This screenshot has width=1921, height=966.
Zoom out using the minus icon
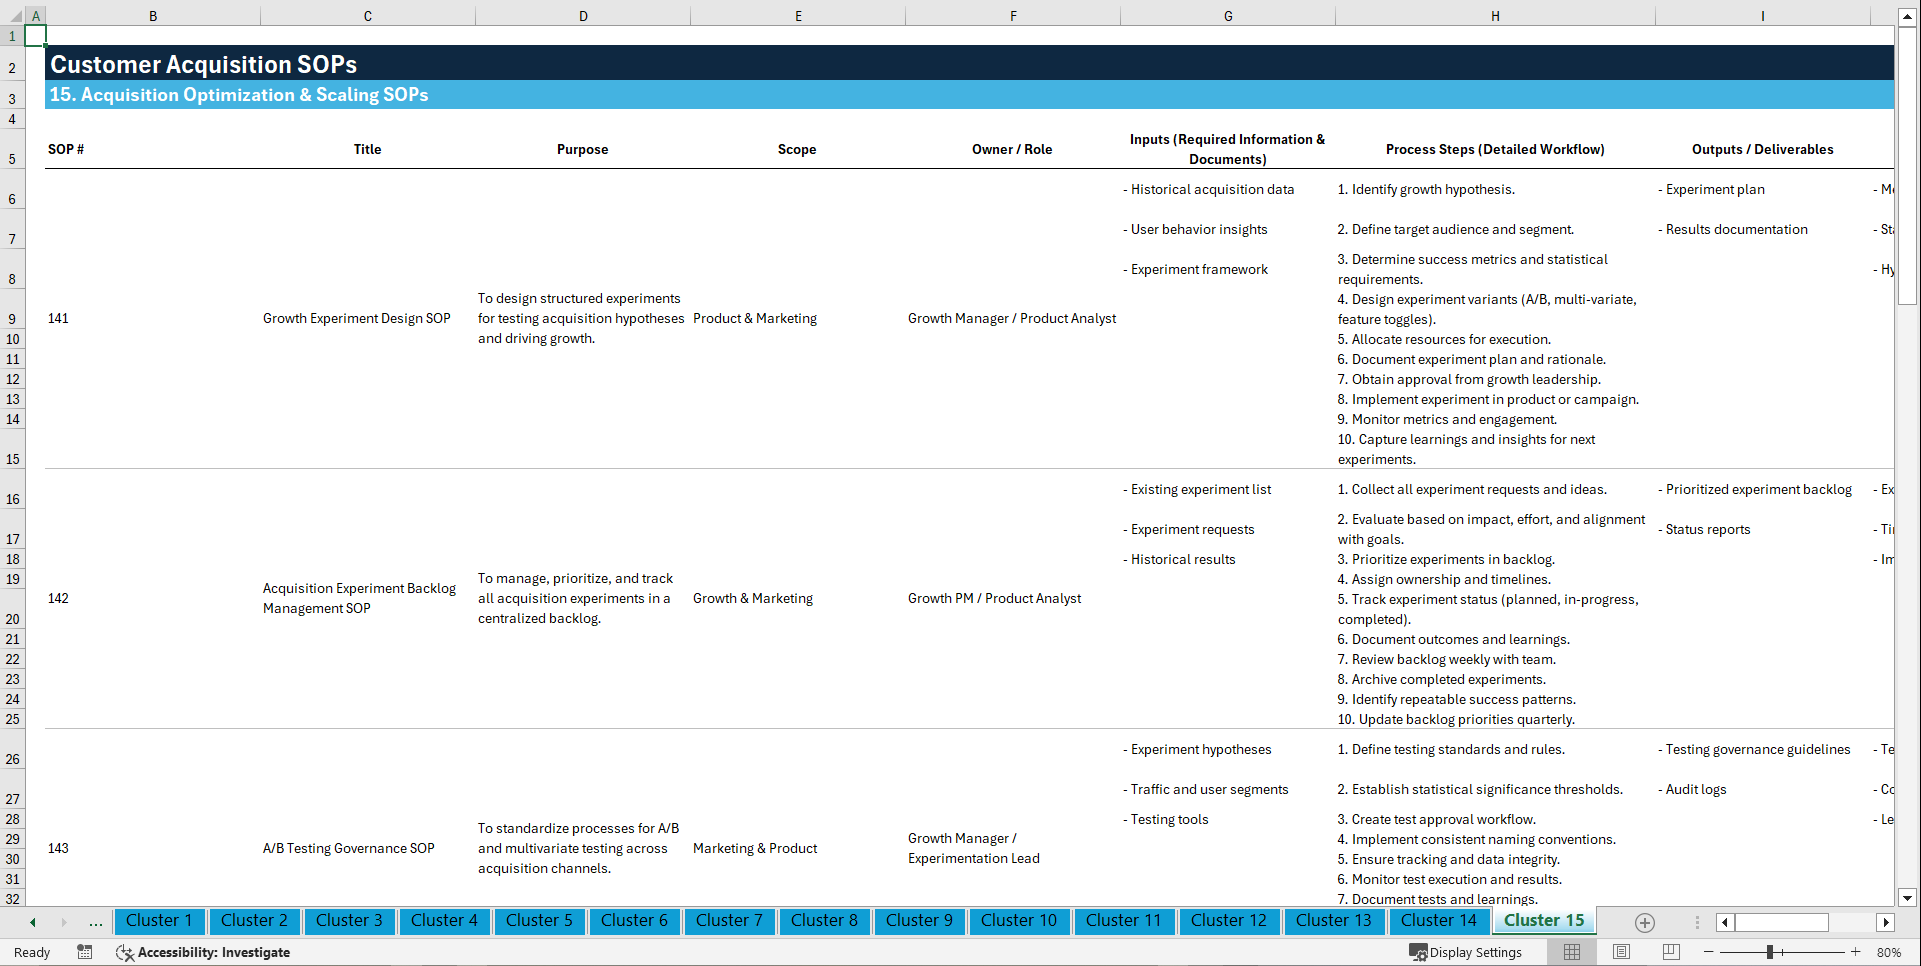1708,952
